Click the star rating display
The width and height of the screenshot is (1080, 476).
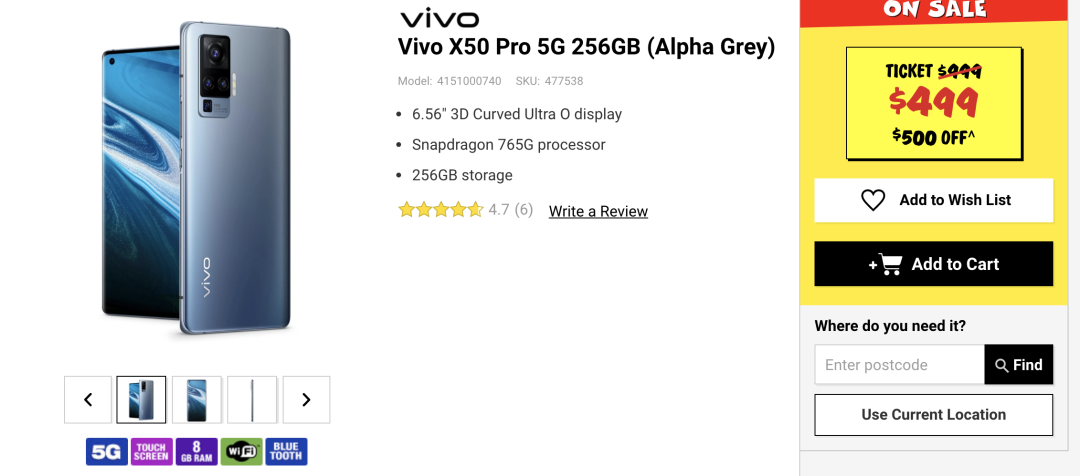pyautogui.click(x=440, y=210)
